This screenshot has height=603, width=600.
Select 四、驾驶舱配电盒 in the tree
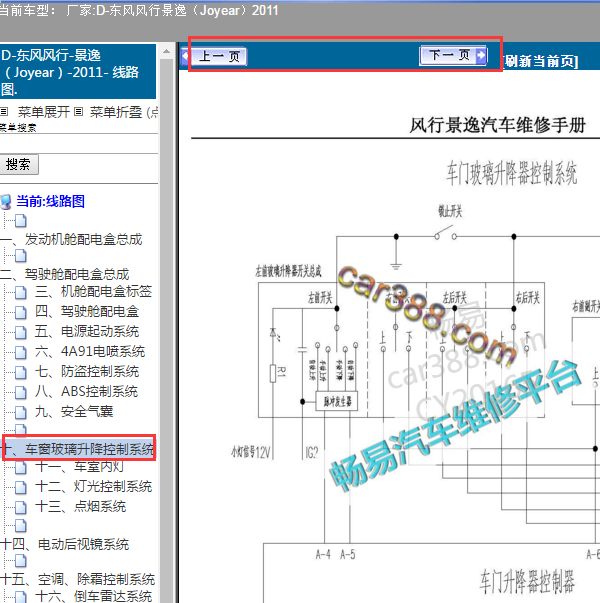(x=87, y=311)
